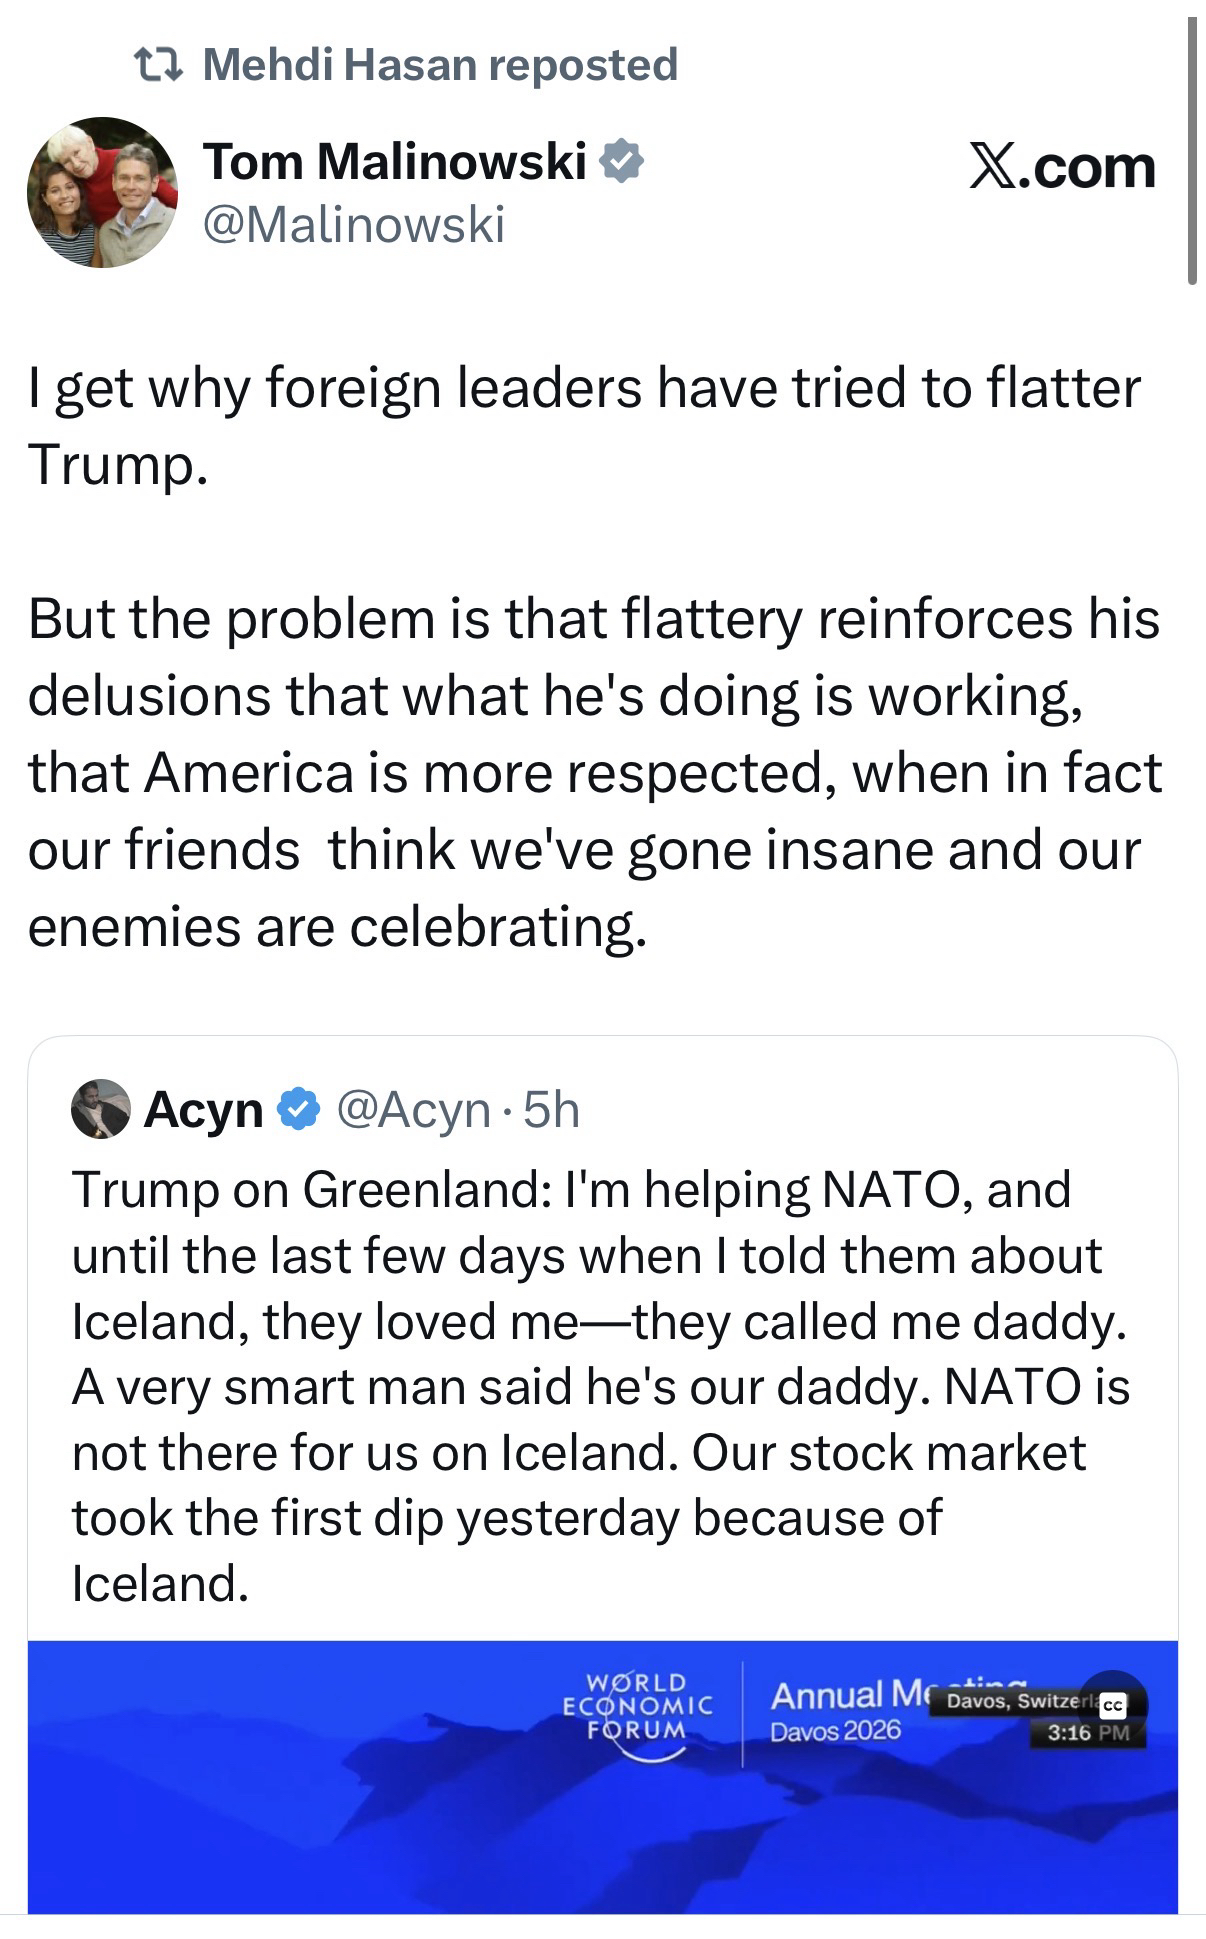
Task: Click the 5h timestamp on the quoted post
Action: pos(551,1109)
